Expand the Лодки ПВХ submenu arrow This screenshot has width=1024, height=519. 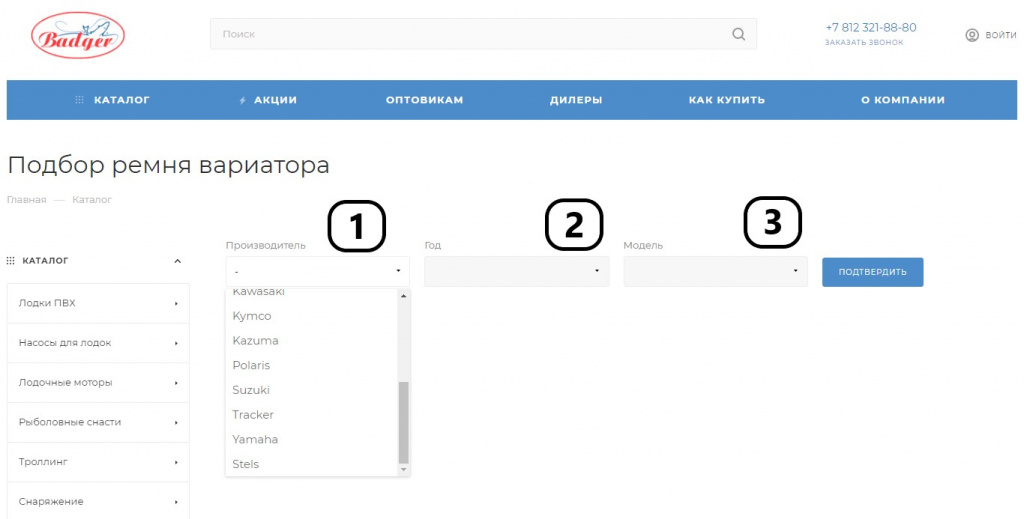pyautogui.click(x=176, y=303)
